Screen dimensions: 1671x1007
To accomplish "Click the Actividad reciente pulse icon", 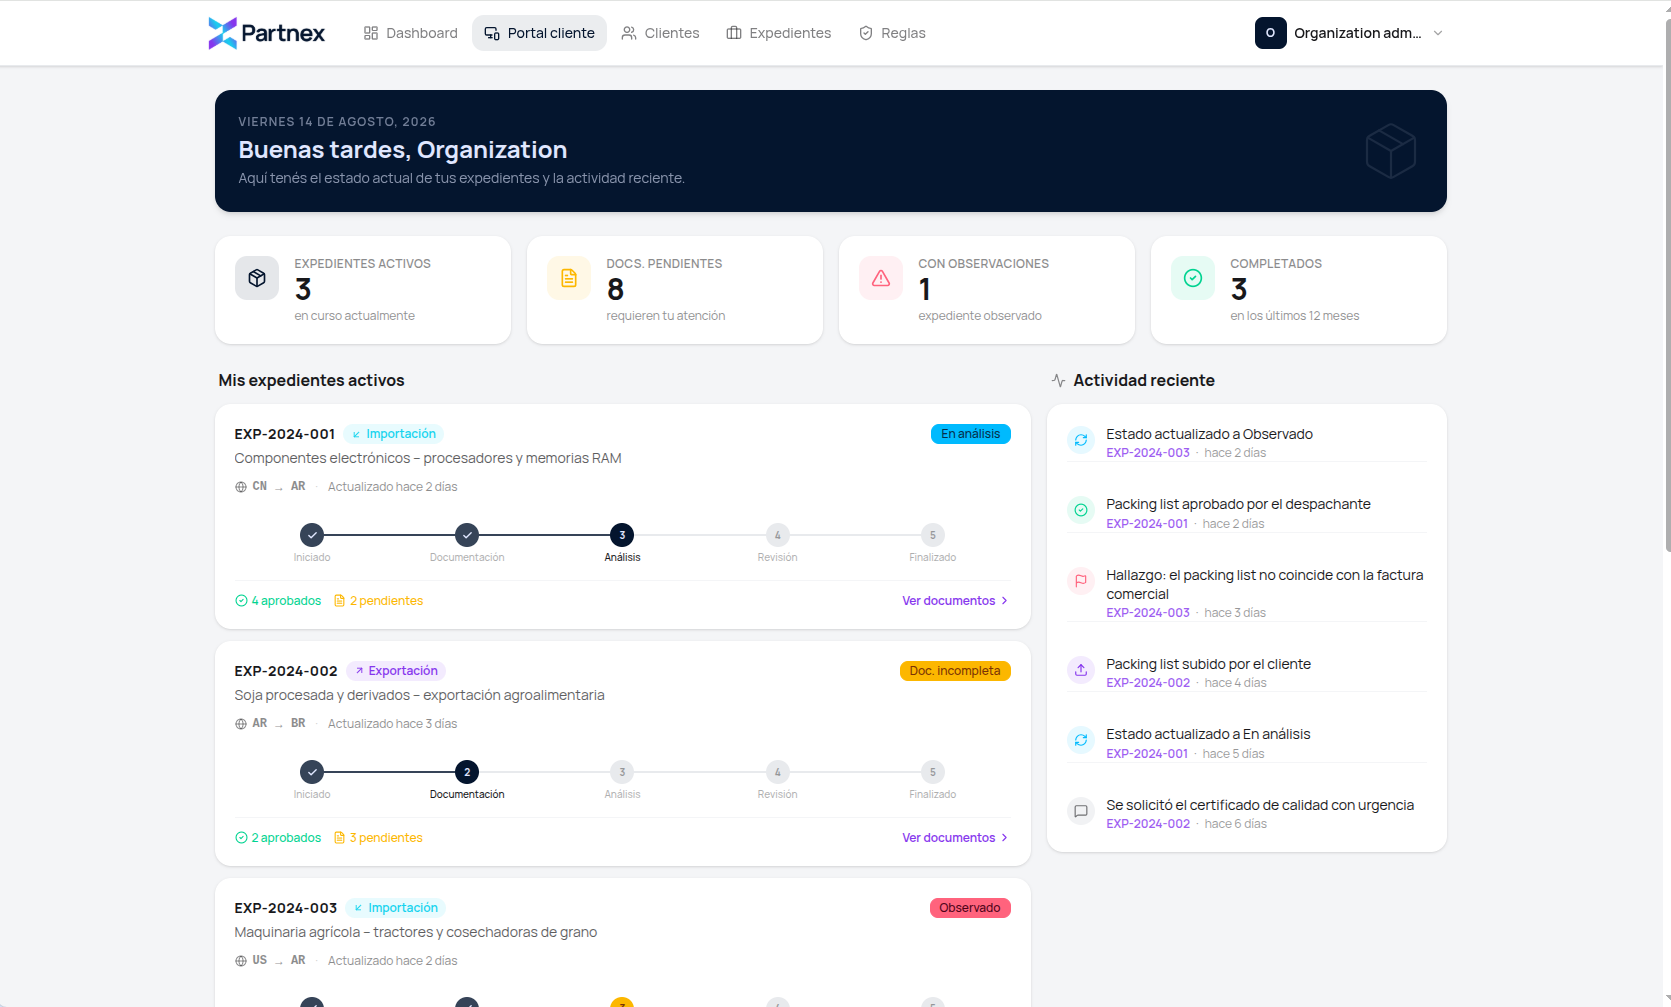I will pyautogui.click(x=1058, y=381).
